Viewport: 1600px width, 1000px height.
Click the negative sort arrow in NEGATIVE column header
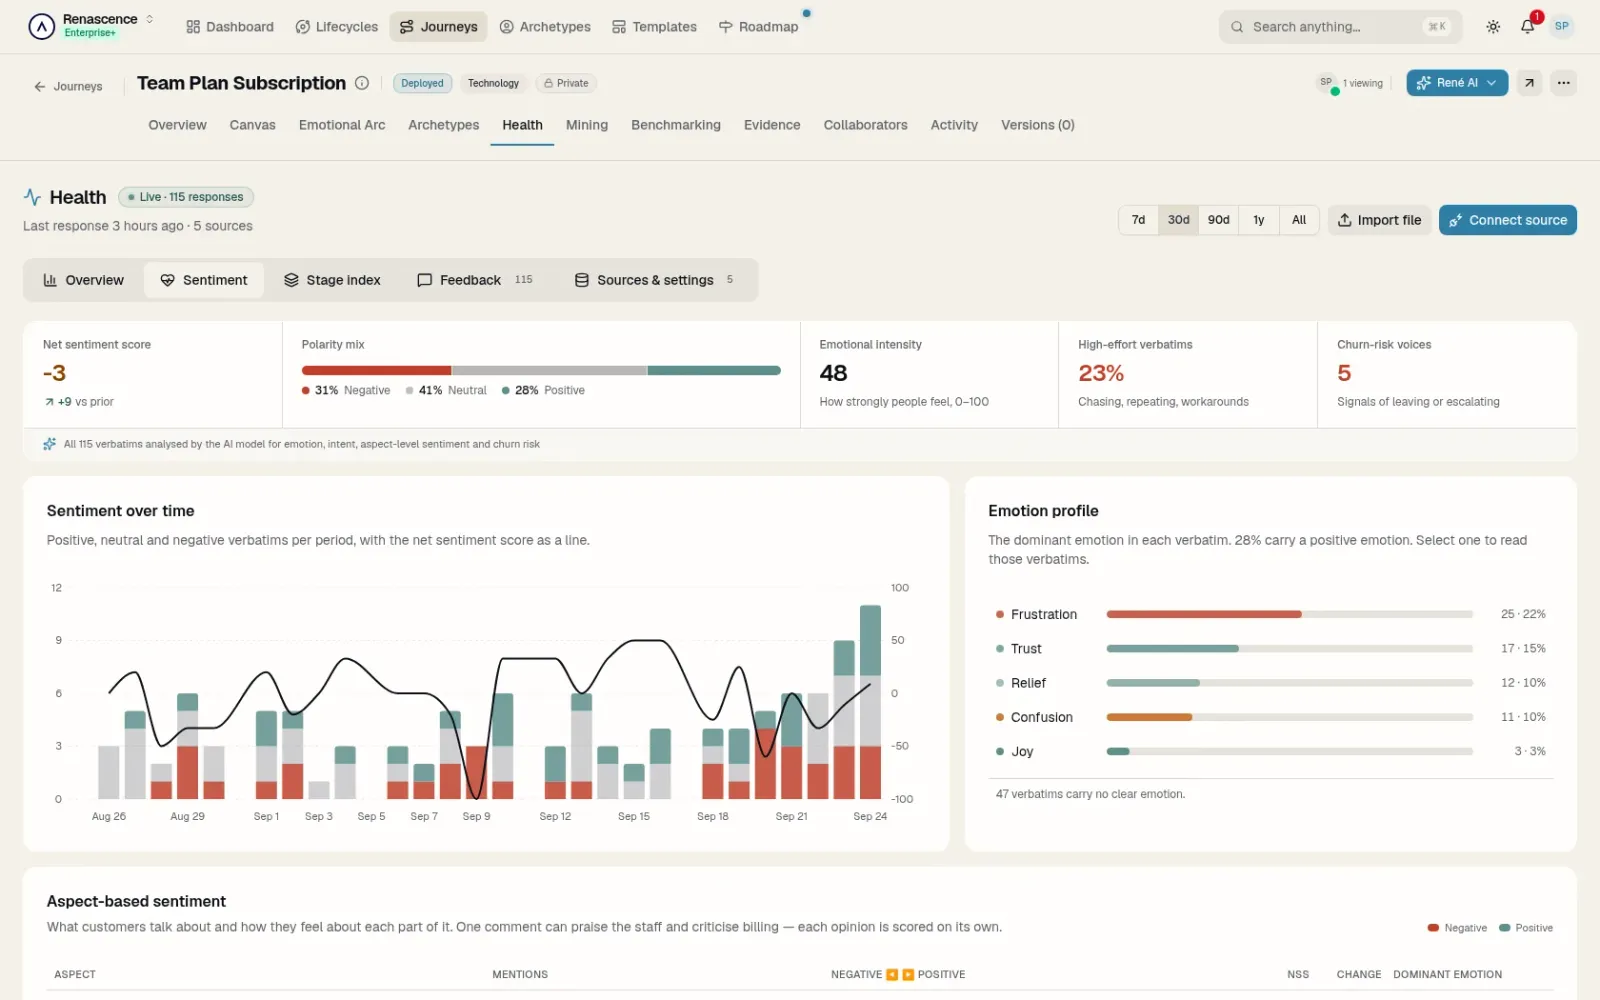click(x=892, y=974)
